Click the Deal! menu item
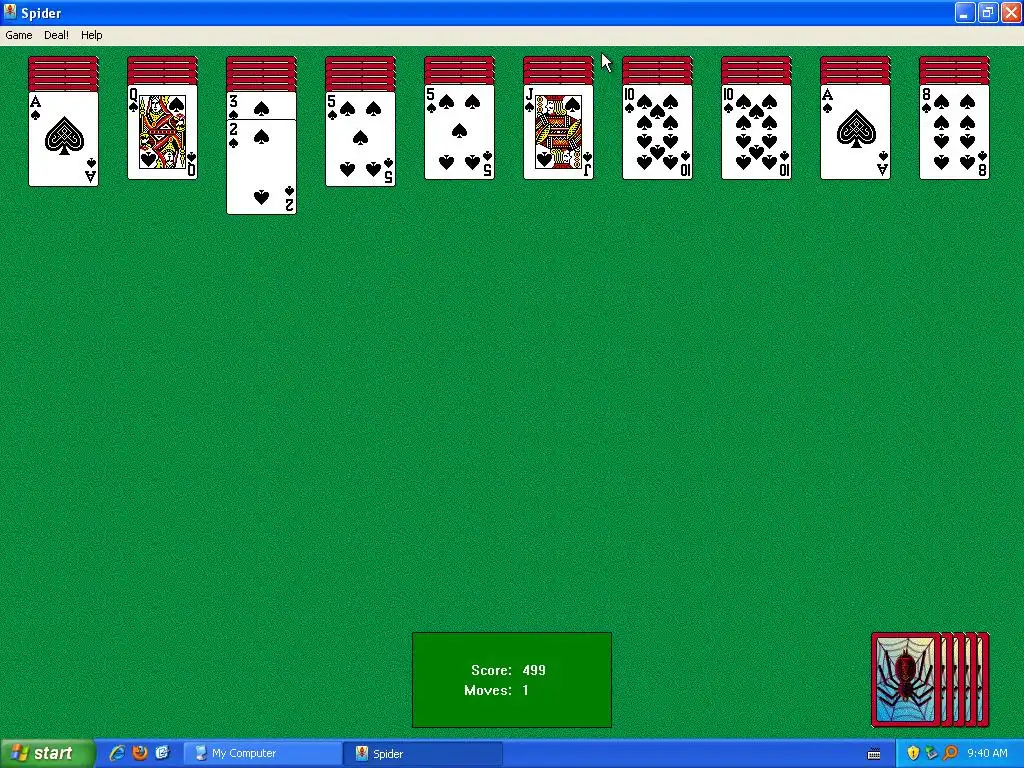The height and width of the screenshot is (768, 1024). pos(56,35)
